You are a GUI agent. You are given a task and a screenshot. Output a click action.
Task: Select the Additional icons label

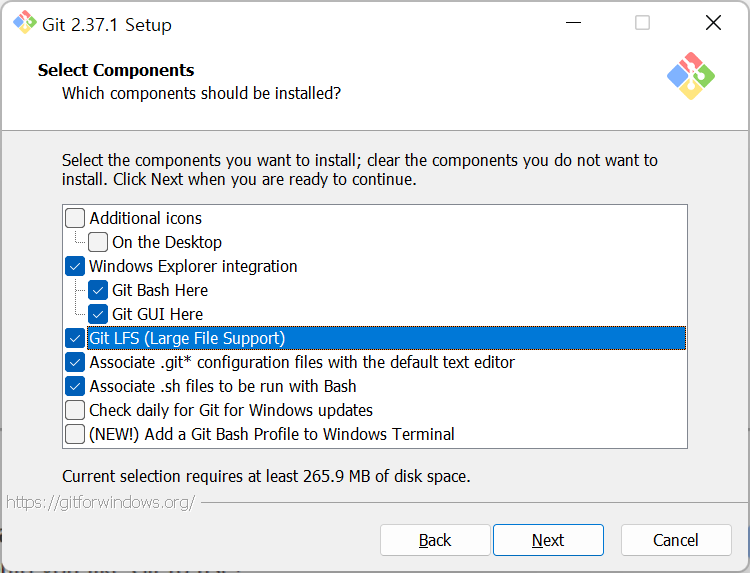click(145, 219)
